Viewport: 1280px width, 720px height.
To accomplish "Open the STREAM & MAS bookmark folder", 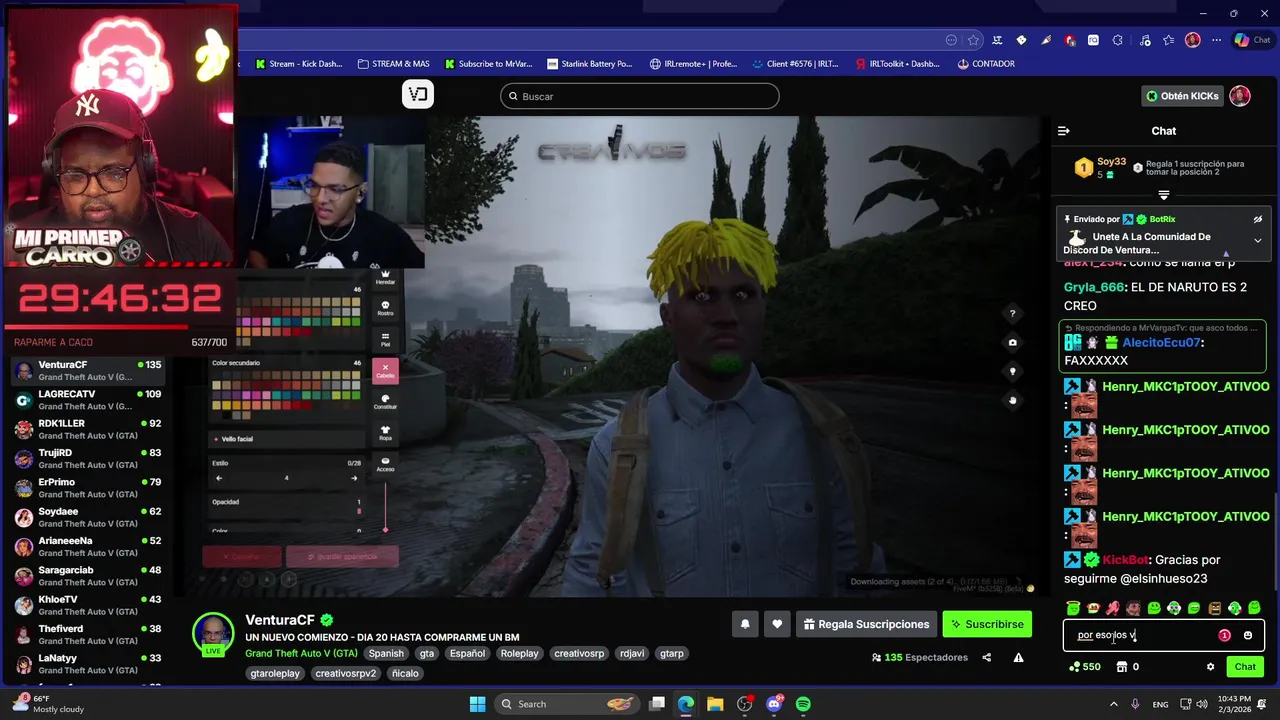I will 394,64.
